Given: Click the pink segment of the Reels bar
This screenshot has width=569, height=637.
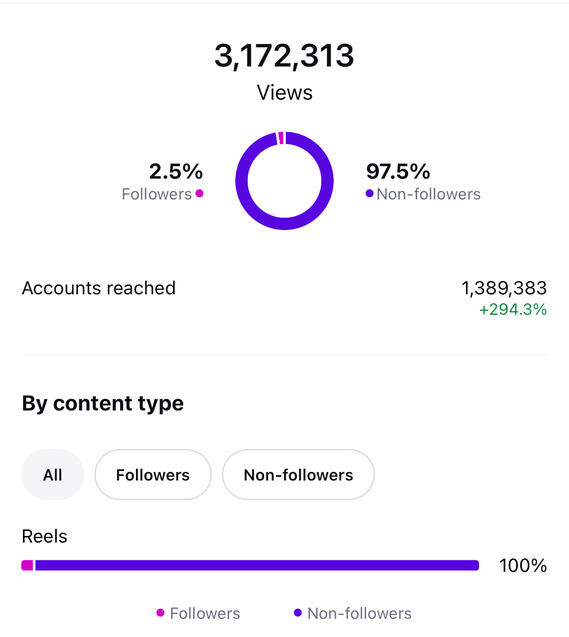Looking at the screenshot, I should 27,565.
